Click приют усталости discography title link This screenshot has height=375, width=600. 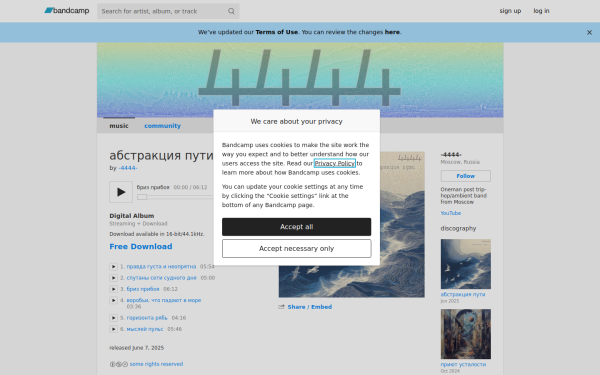463,365
